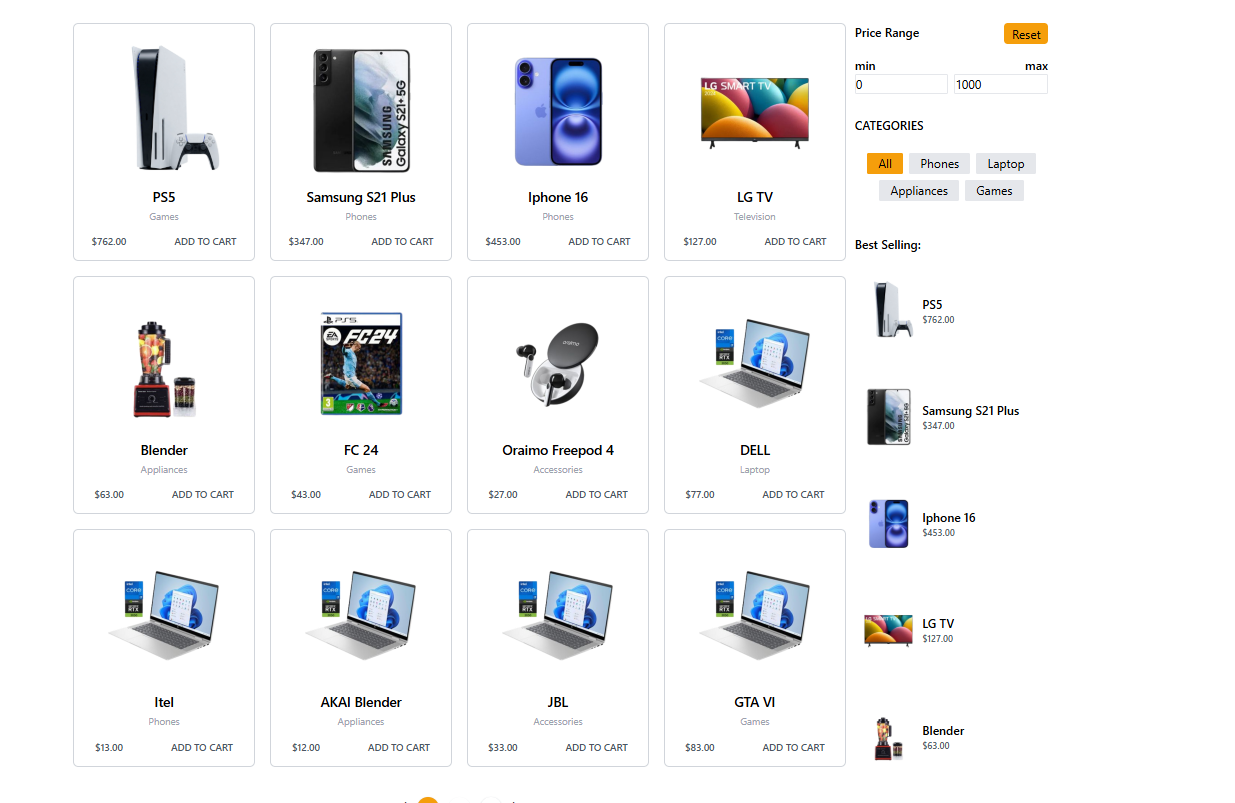
Task: Focus the maximum price input field
Action: pos(1000,85)
